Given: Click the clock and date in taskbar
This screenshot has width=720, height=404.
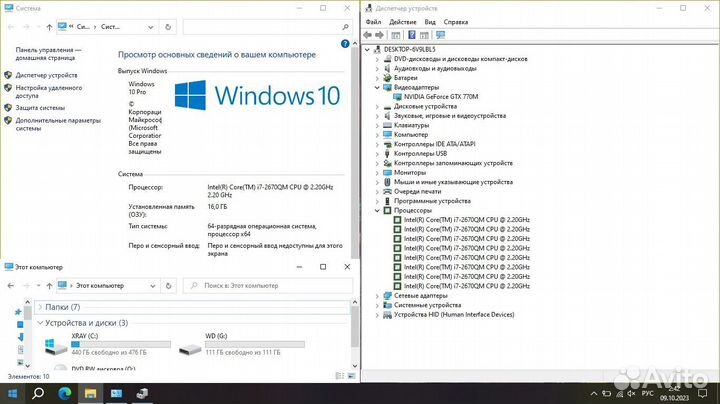Looking at the screenshot, I should (675, 393).
